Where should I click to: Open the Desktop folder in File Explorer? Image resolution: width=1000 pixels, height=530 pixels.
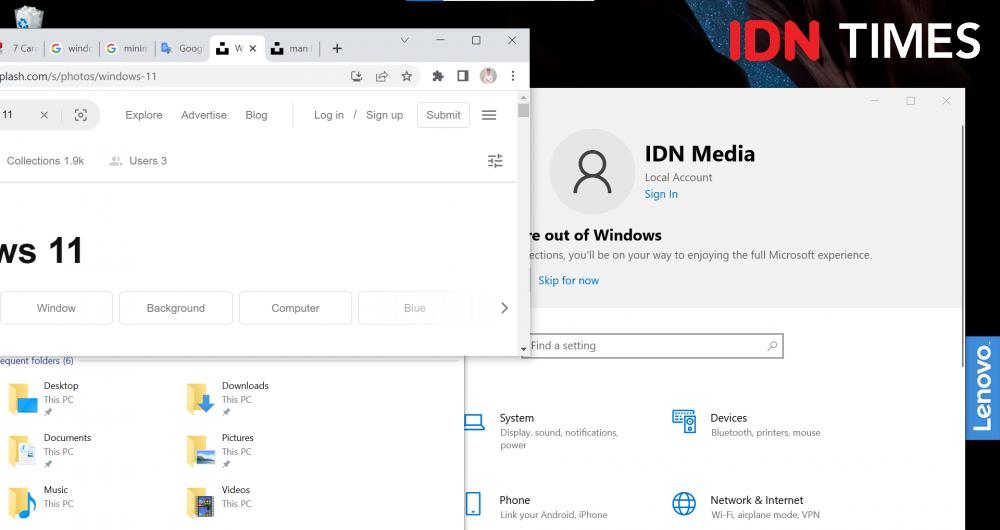[45, 399]
